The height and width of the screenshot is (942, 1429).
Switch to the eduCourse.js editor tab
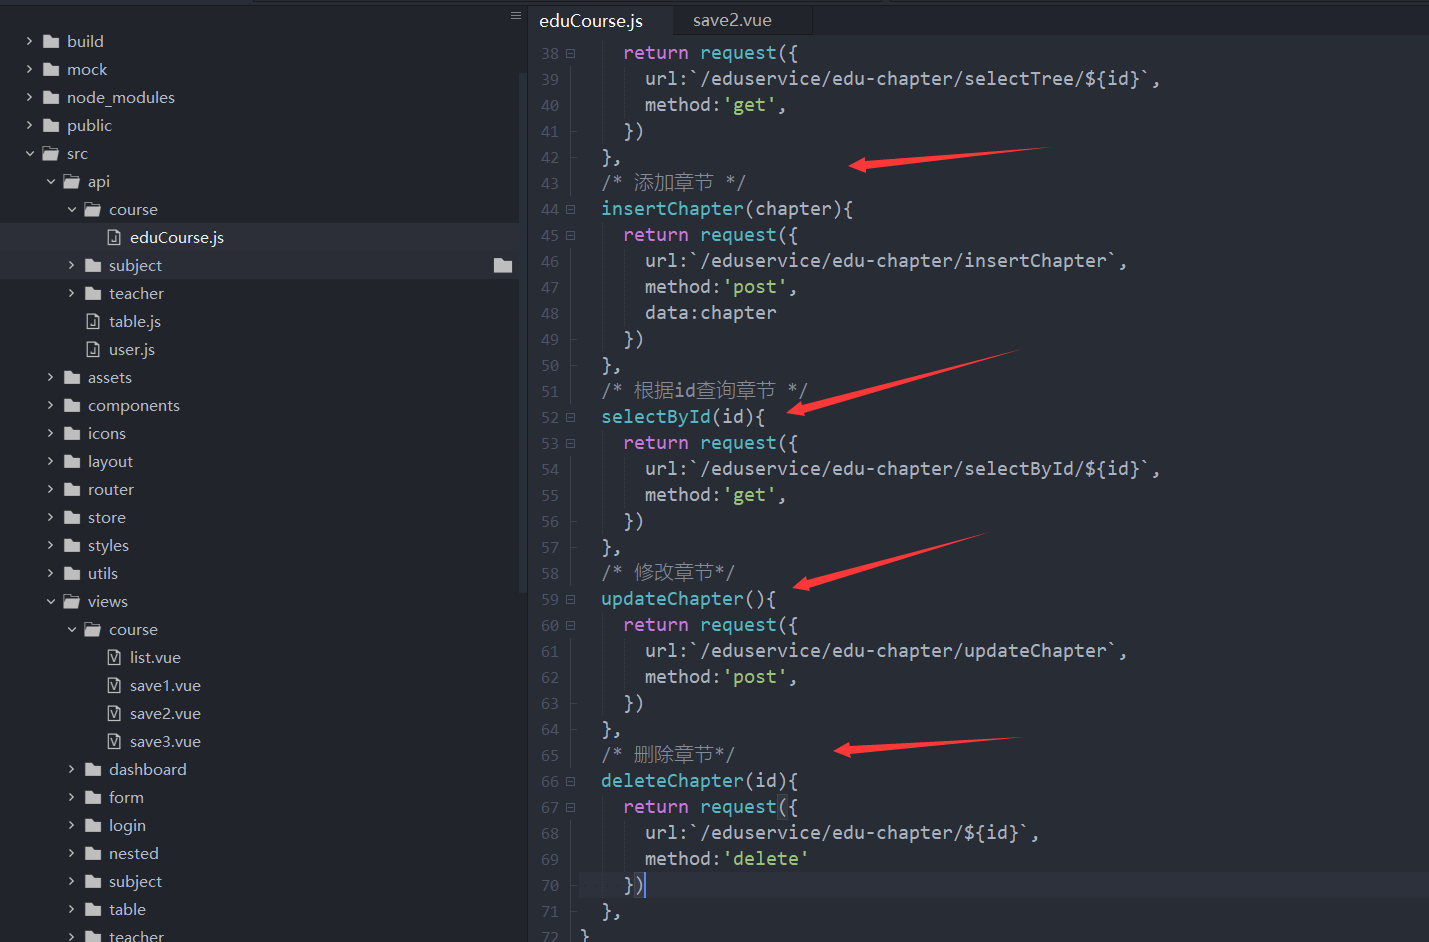(591, 20)
